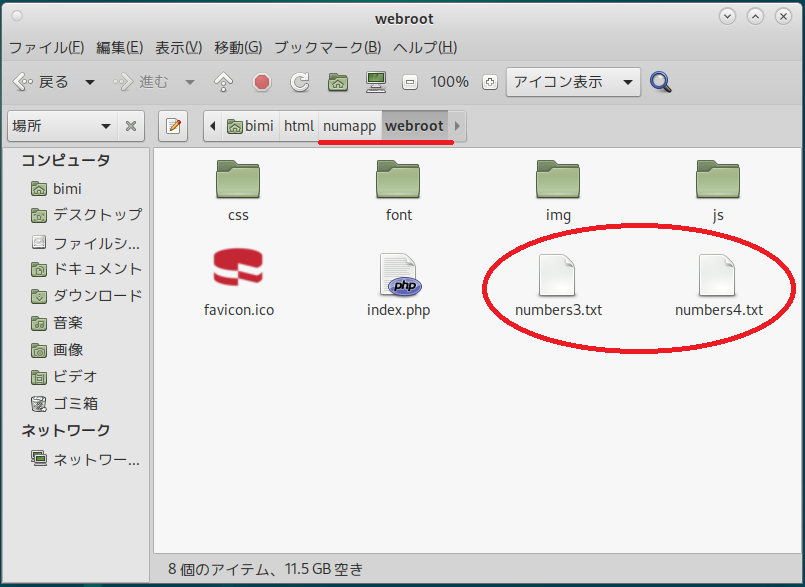The width and height of the screenshot is (805, 587).
Task: Reload the current folder view
Action: click(299, 82)
